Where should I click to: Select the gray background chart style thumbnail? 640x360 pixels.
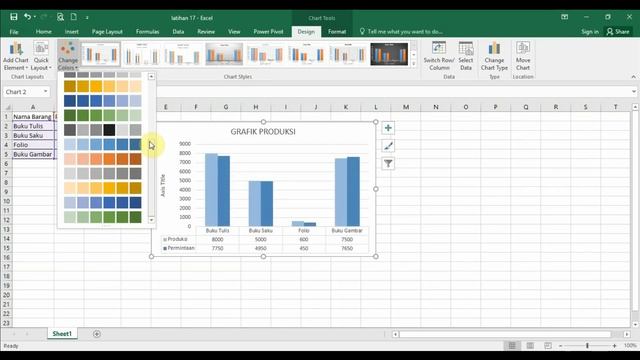click(x=224, y=54)
